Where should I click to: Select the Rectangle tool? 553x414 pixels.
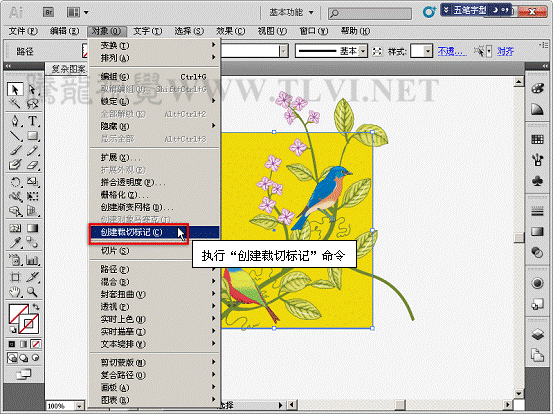click(32, 136)
